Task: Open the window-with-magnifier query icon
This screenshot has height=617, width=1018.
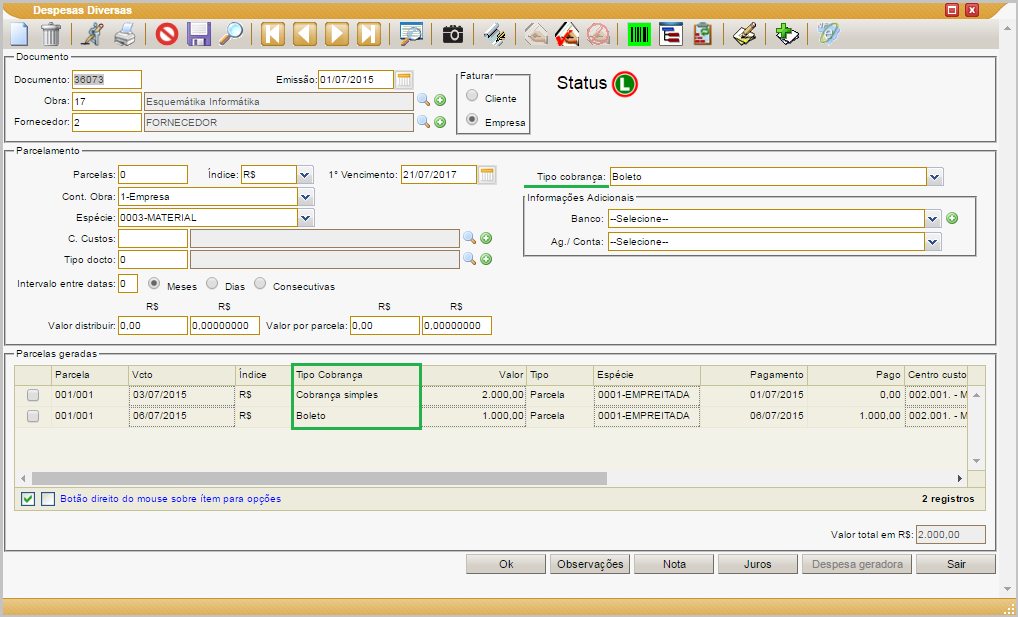Action: pyautogui.click(x=411, y=34)
